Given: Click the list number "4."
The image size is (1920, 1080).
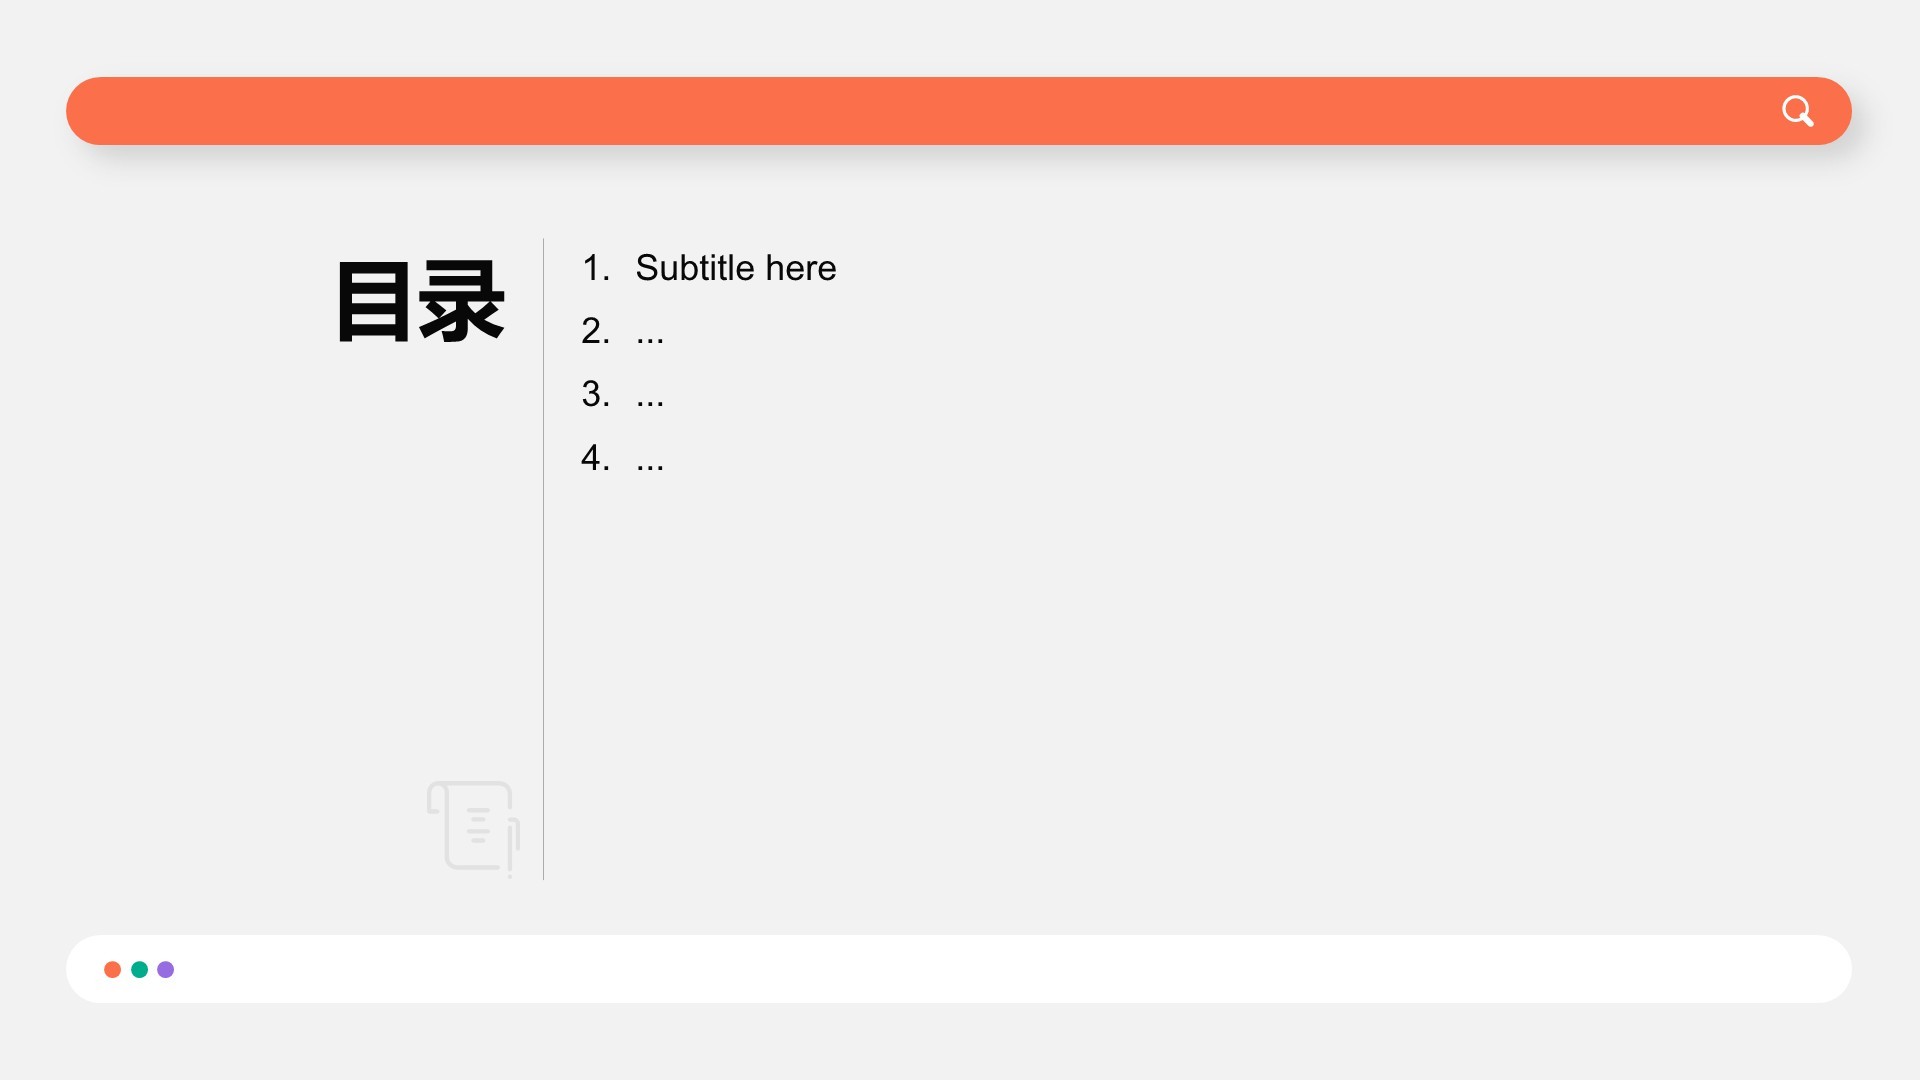Looking at the screenshot, I should point(595,458).
